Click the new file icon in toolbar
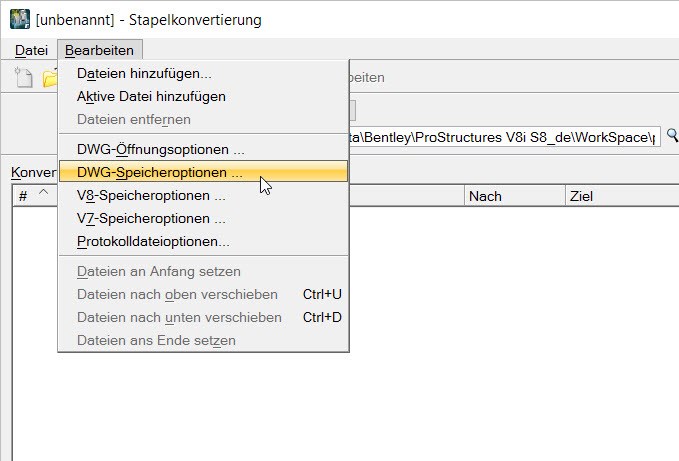 pos(23,77)
